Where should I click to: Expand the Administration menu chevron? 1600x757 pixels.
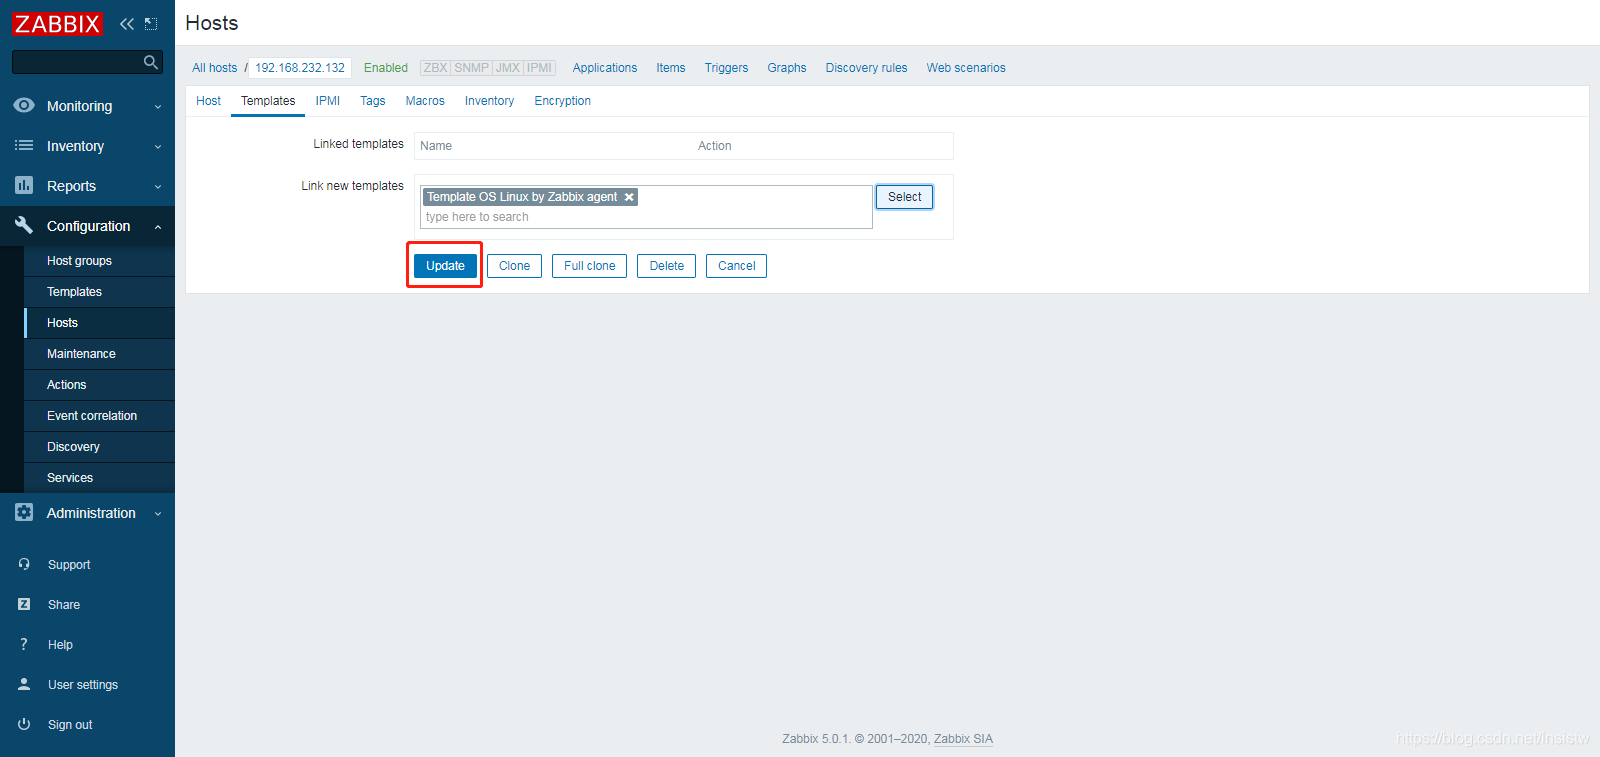158,514
